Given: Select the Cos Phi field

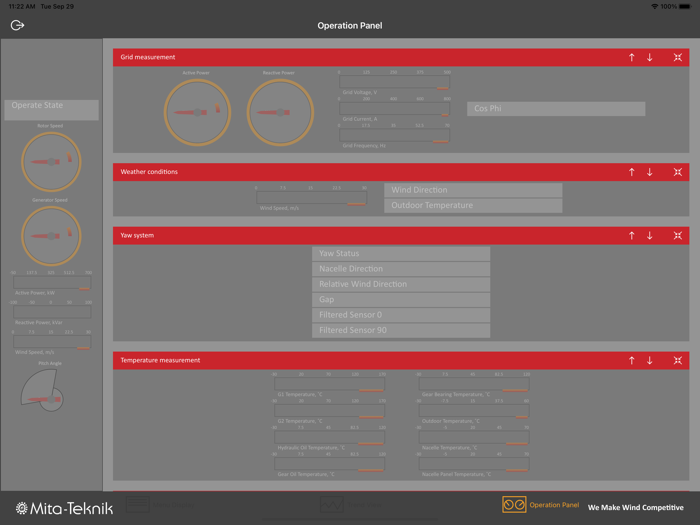Looking at the screenshot, I should click(x=556, y=108).
